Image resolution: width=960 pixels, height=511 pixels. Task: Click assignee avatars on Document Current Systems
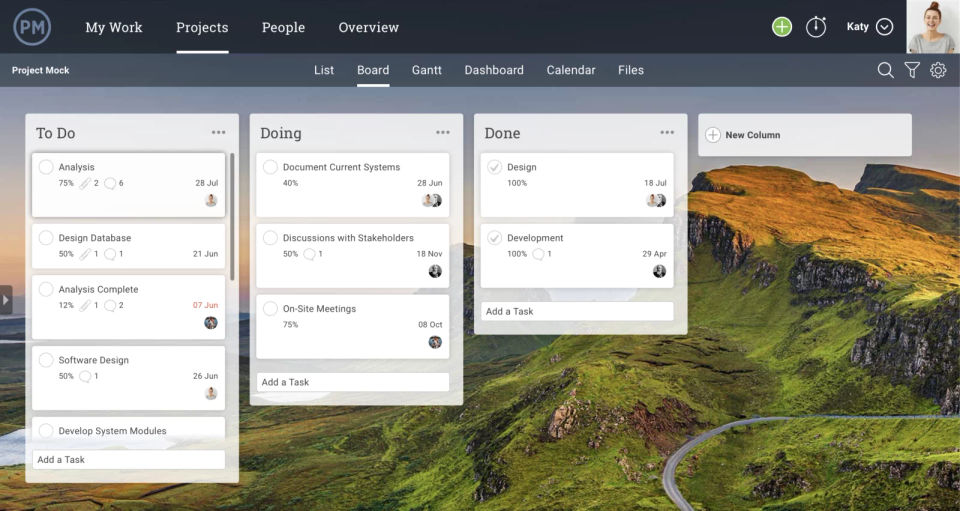click(x=432, y=200)
